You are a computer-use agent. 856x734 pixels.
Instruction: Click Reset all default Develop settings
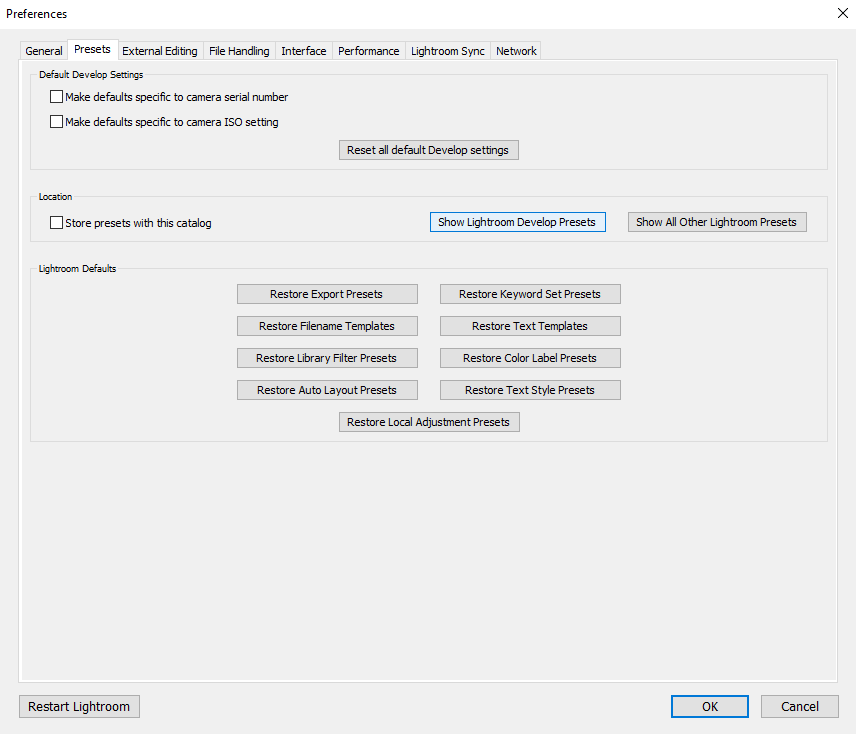[429, 150]
